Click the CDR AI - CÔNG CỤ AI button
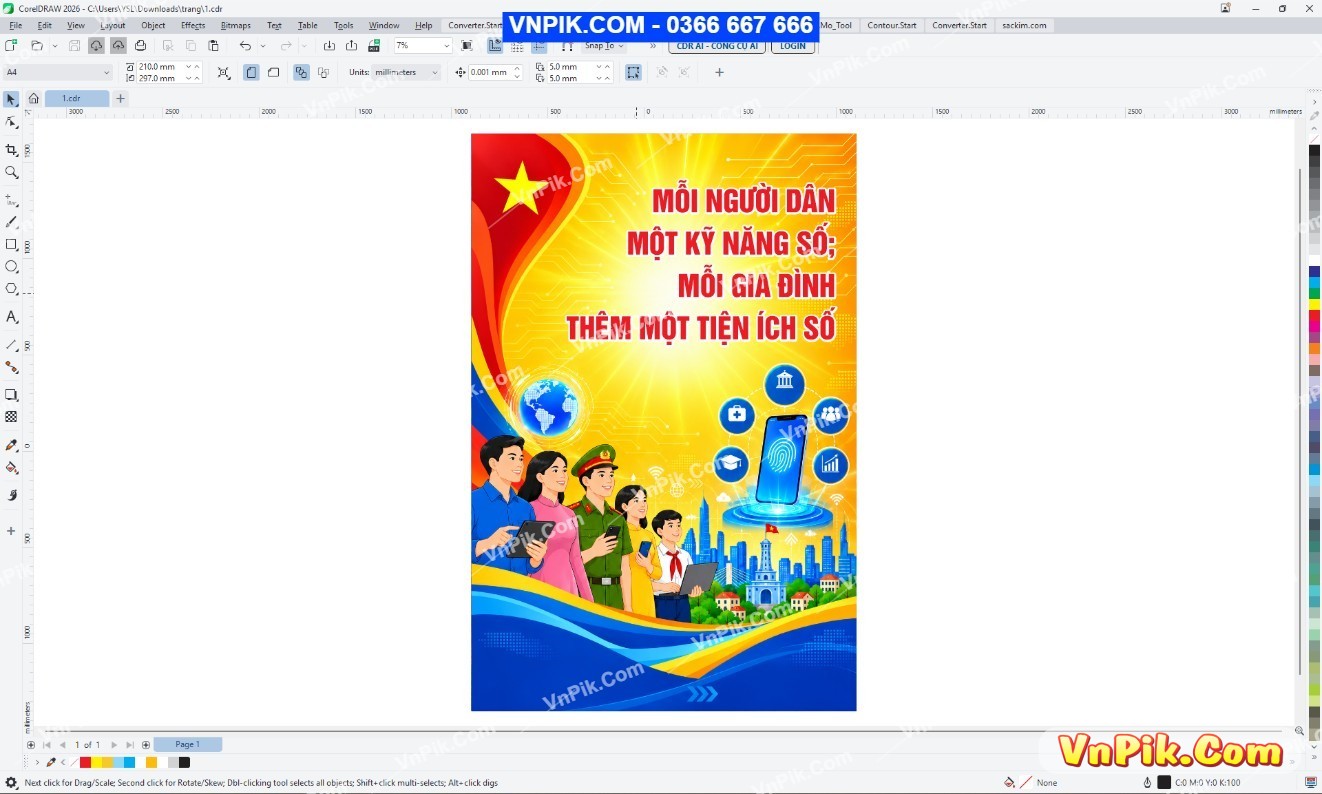The height and width of the screenshot is (794, 1322). pyautogui.click(x=717, y=46)
